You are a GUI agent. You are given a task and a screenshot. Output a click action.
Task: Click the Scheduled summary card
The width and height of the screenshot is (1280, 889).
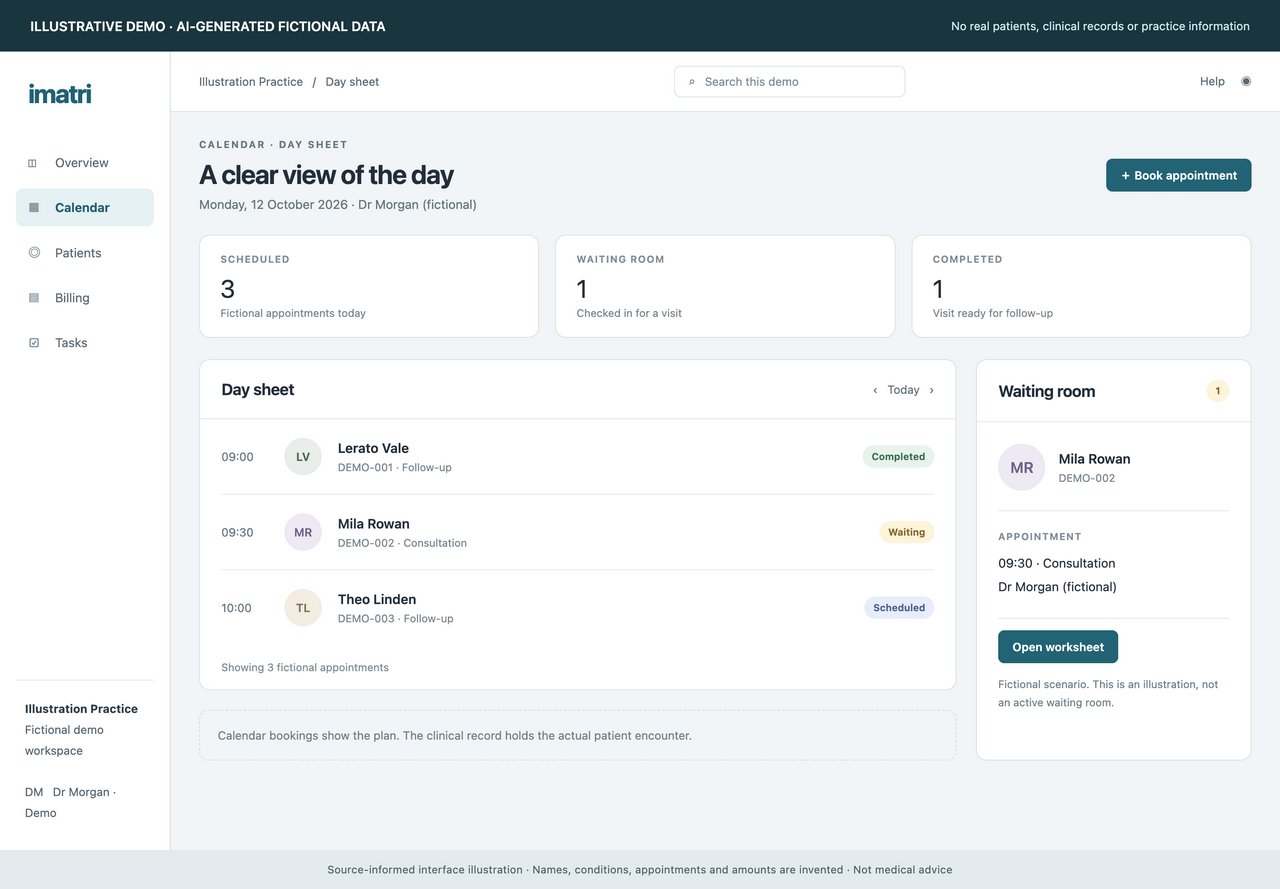pos(369,286)
